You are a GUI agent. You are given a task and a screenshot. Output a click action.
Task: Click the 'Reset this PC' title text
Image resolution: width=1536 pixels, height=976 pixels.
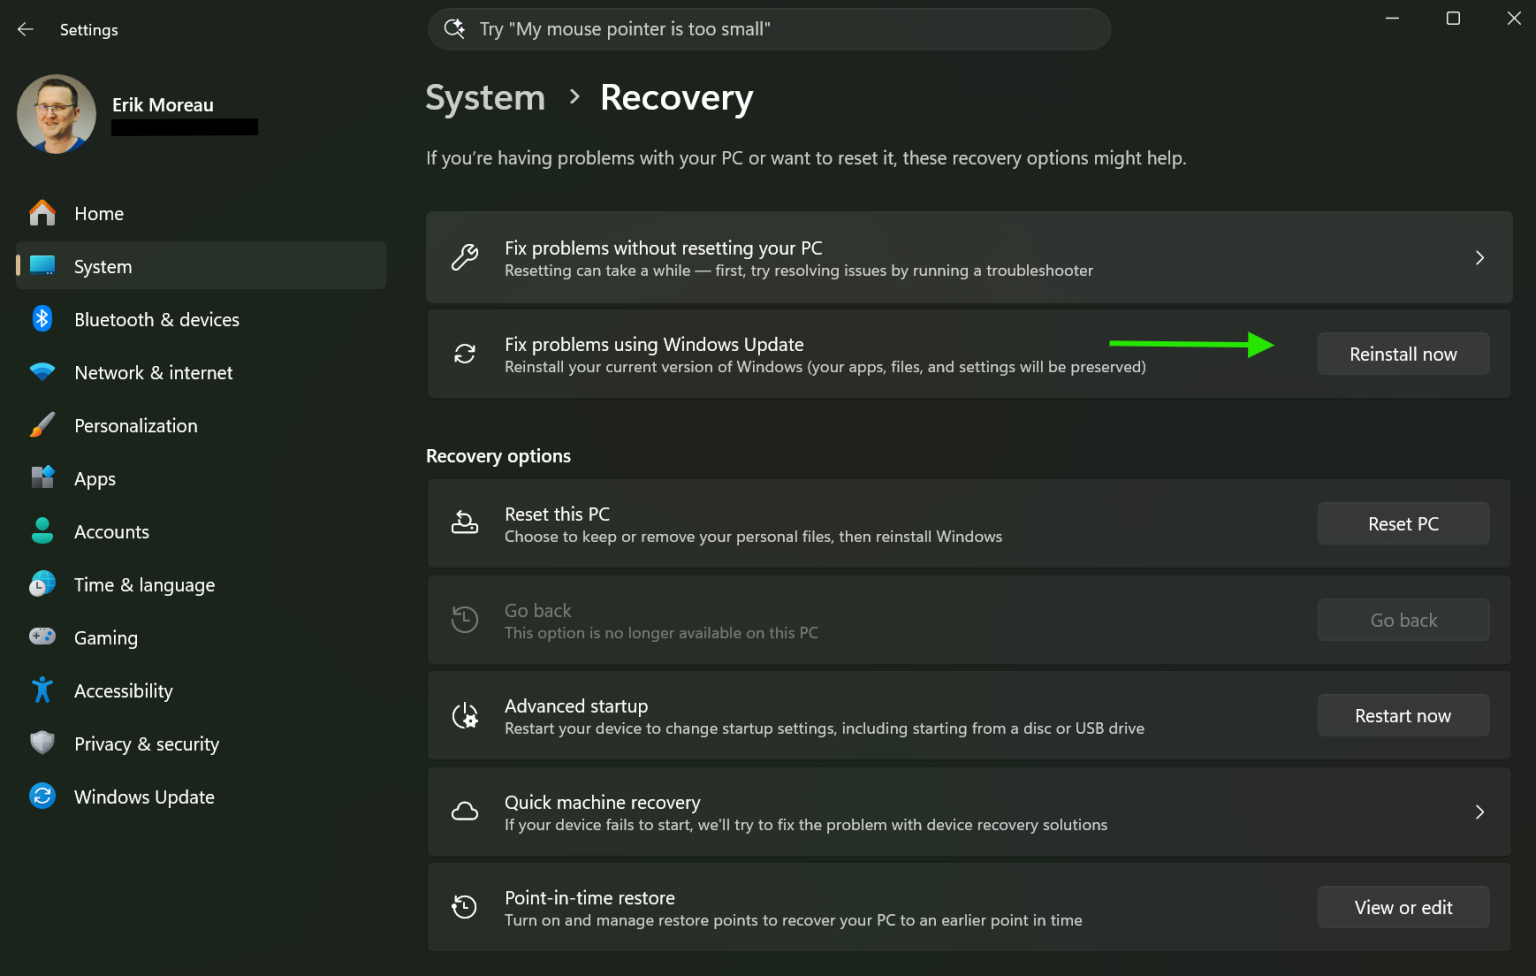click(557, 514)
